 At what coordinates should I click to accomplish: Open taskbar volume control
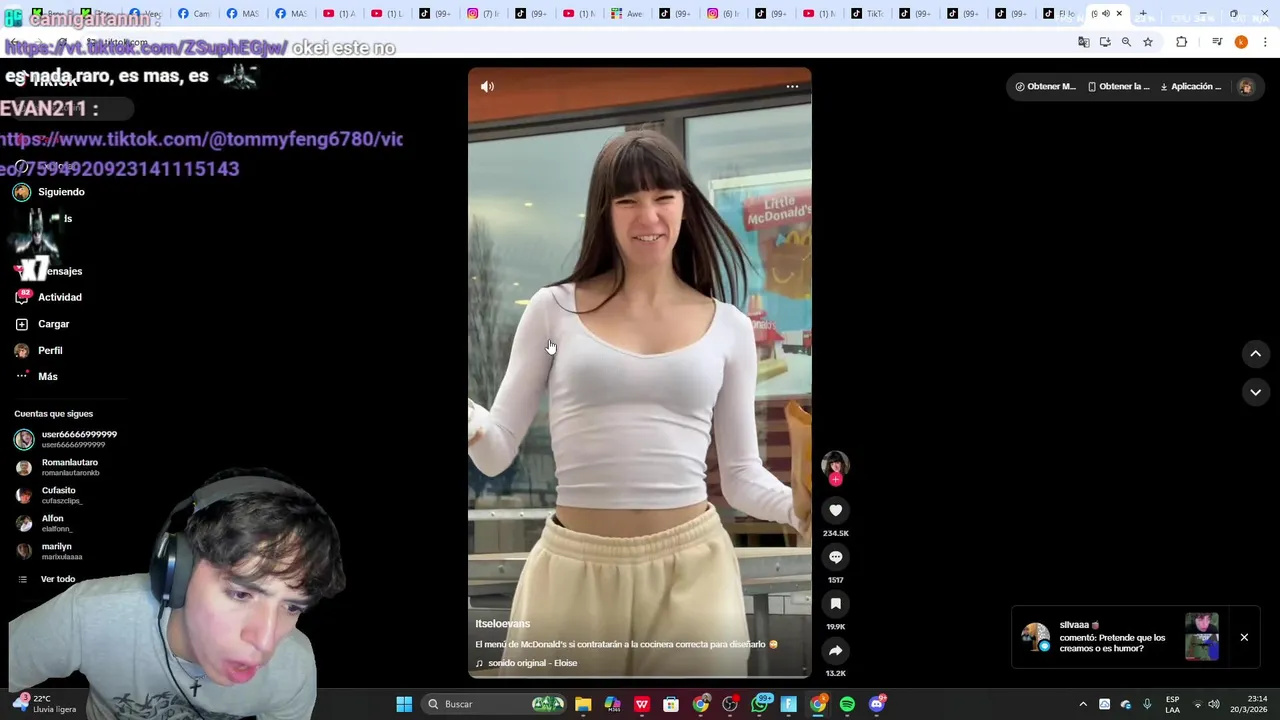1215,704
